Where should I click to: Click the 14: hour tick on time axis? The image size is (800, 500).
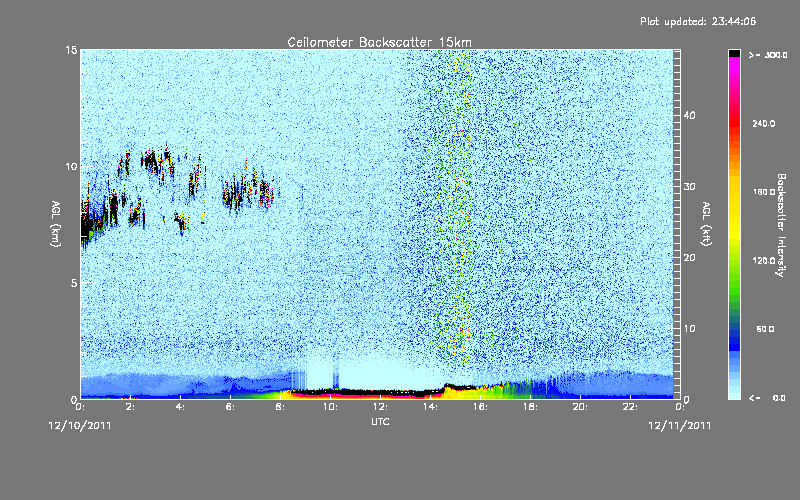(x=430, y=407)
